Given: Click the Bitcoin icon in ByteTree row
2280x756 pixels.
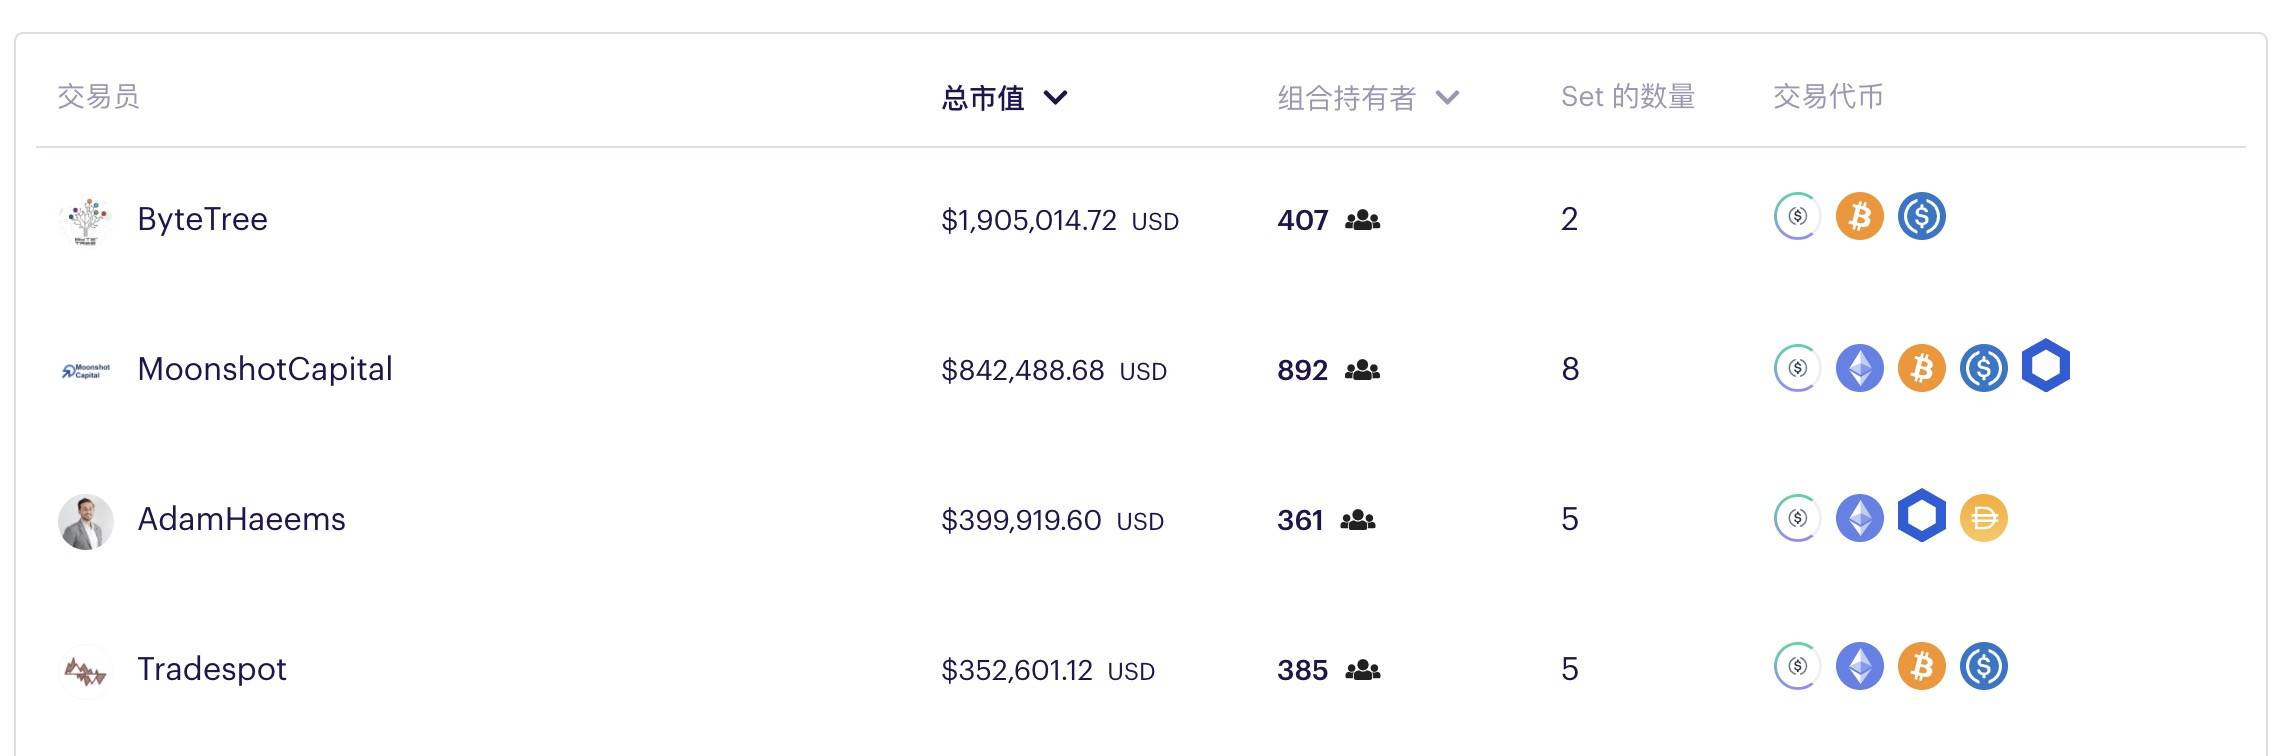Looking at the screenshot, I should pos(1859,217).
